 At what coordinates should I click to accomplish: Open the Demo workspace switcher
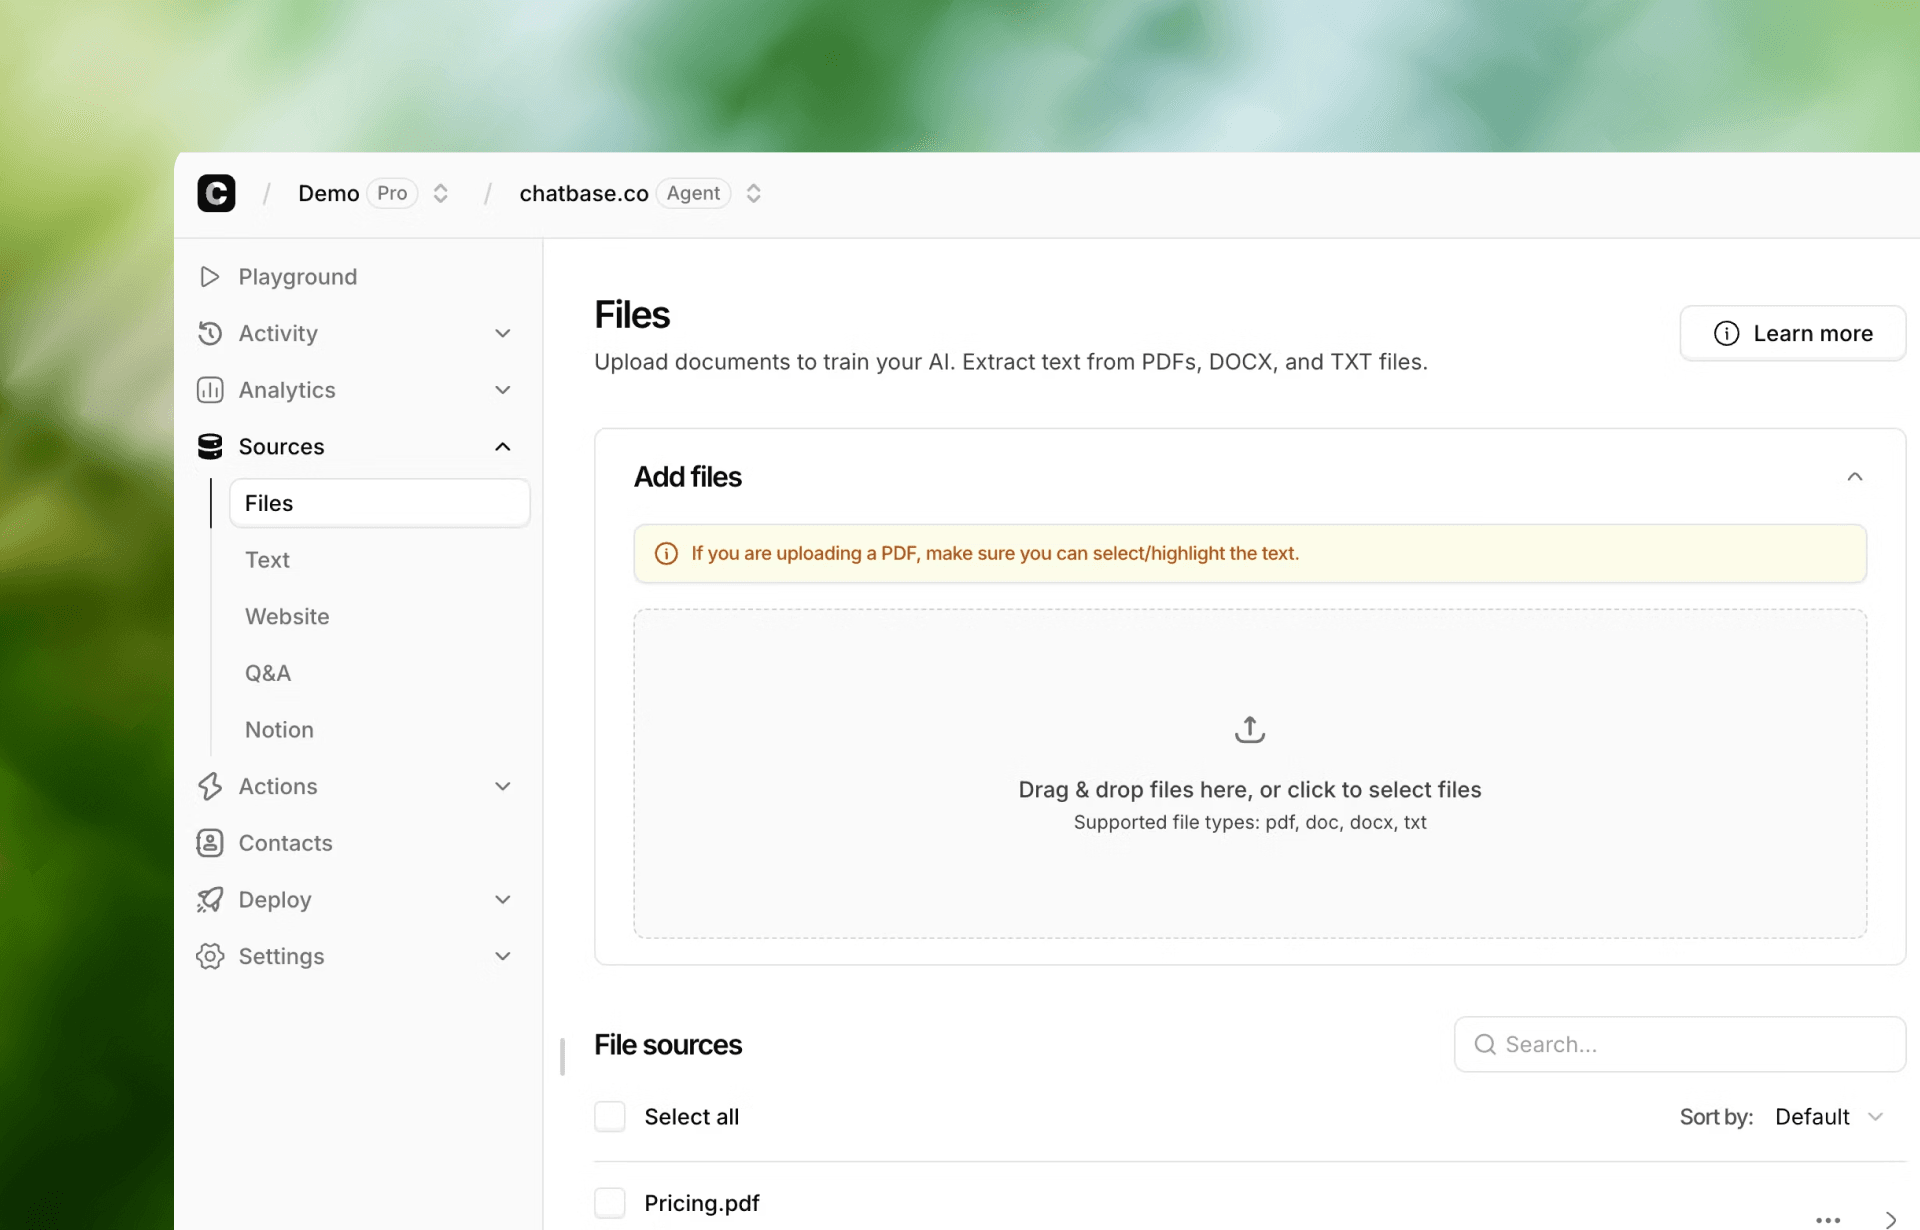pyautogui.click(x=440, y=193)
